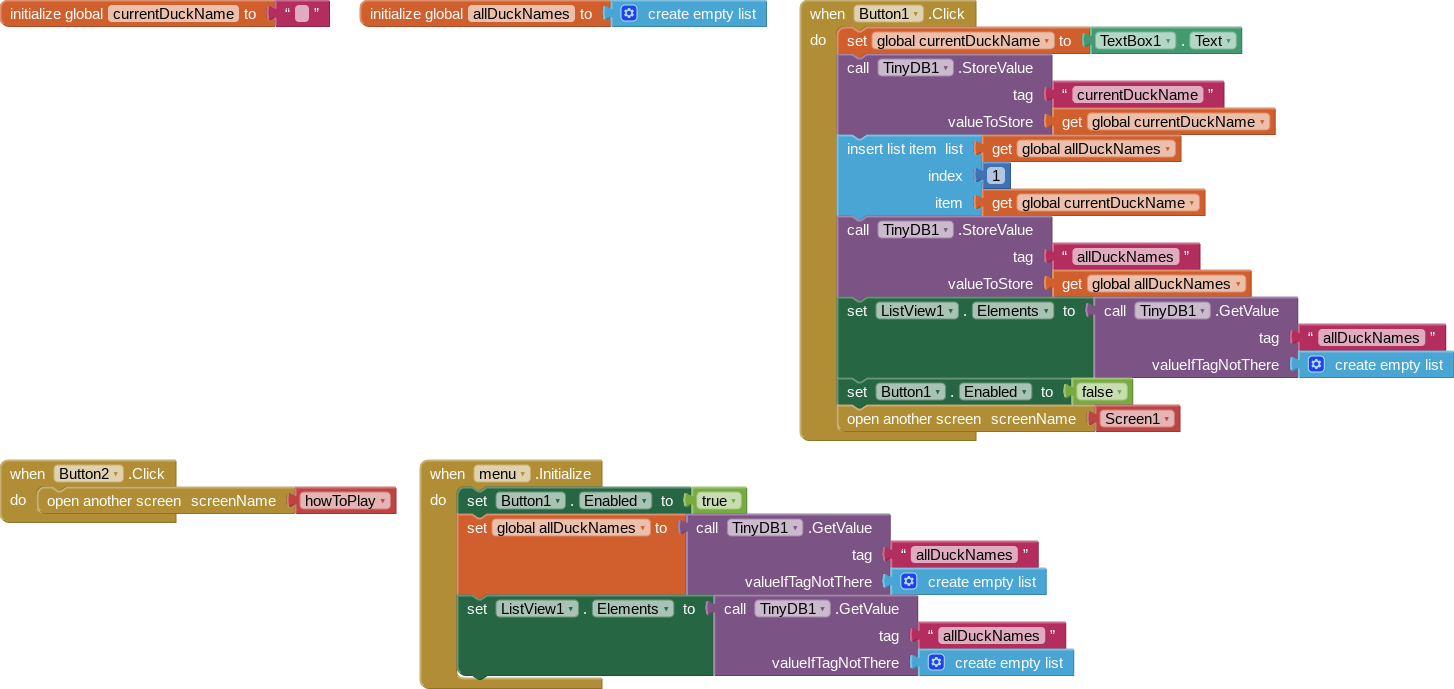The image size is (1454, 689).
Task: Open the false boolean dropdown
Action: (1102, 392)
